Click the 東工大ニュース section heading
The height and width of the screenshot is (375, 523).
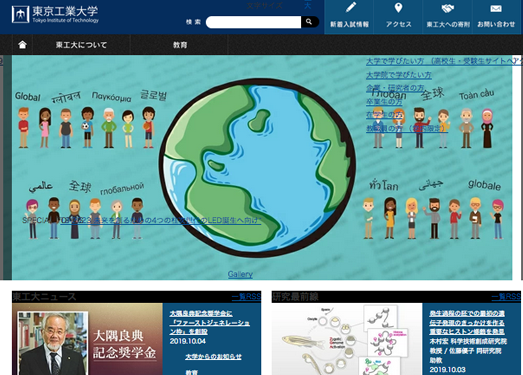pos(44,297)
